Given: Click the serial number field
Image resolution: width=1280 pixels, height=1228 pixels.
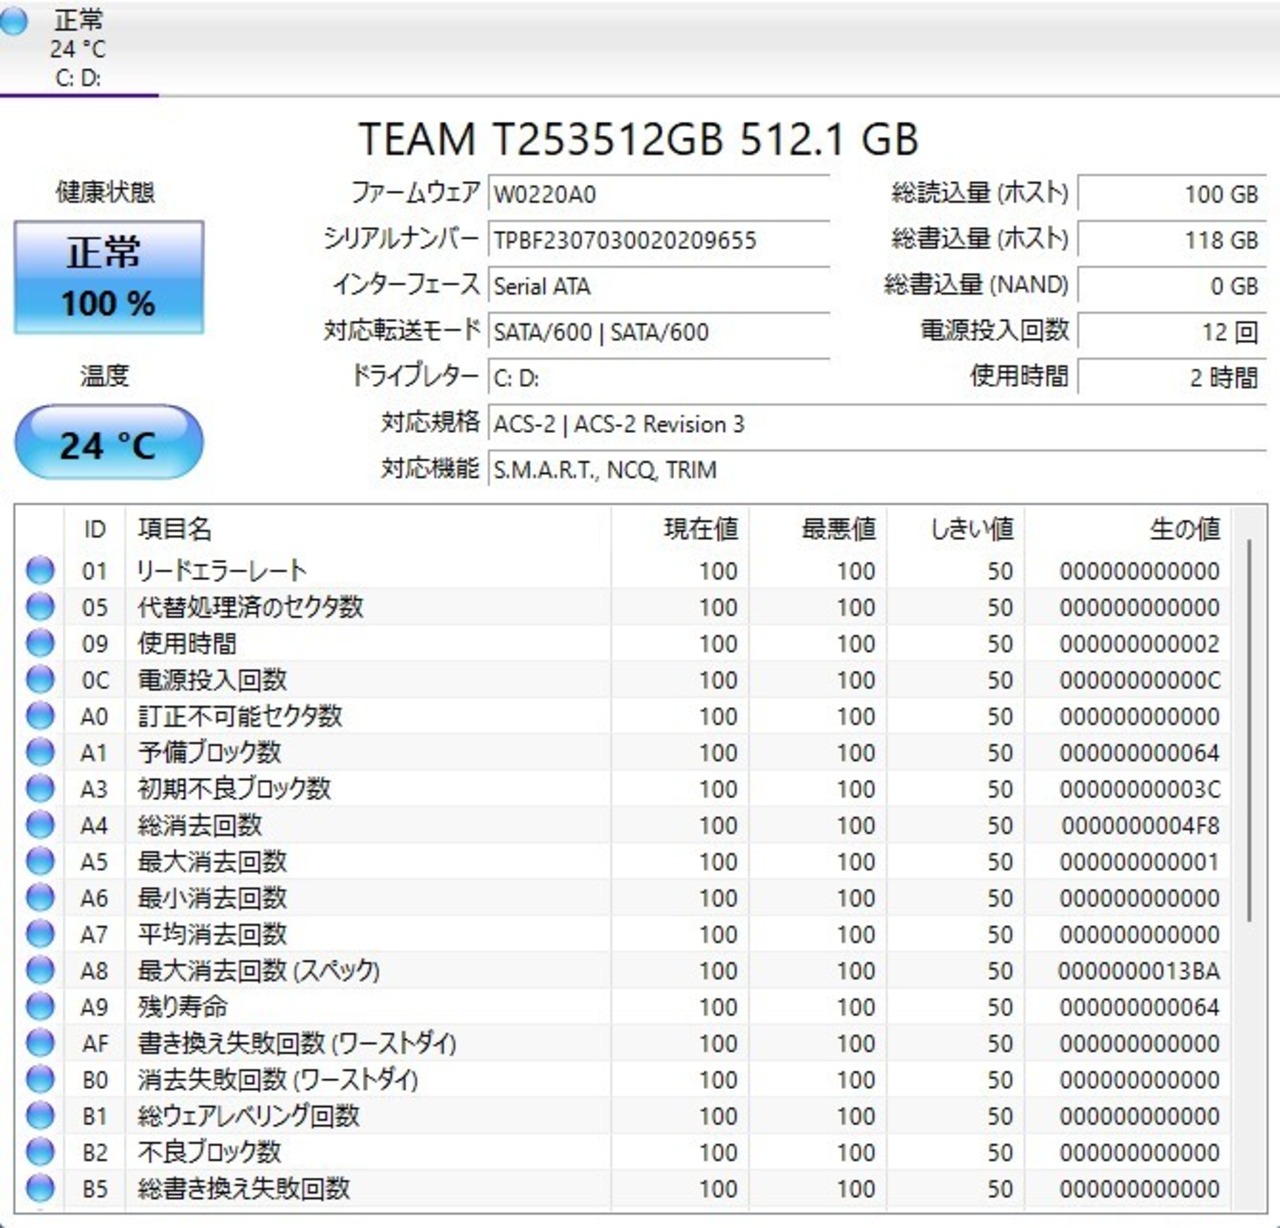Looking at the screenshot, I should pos(658,240).
